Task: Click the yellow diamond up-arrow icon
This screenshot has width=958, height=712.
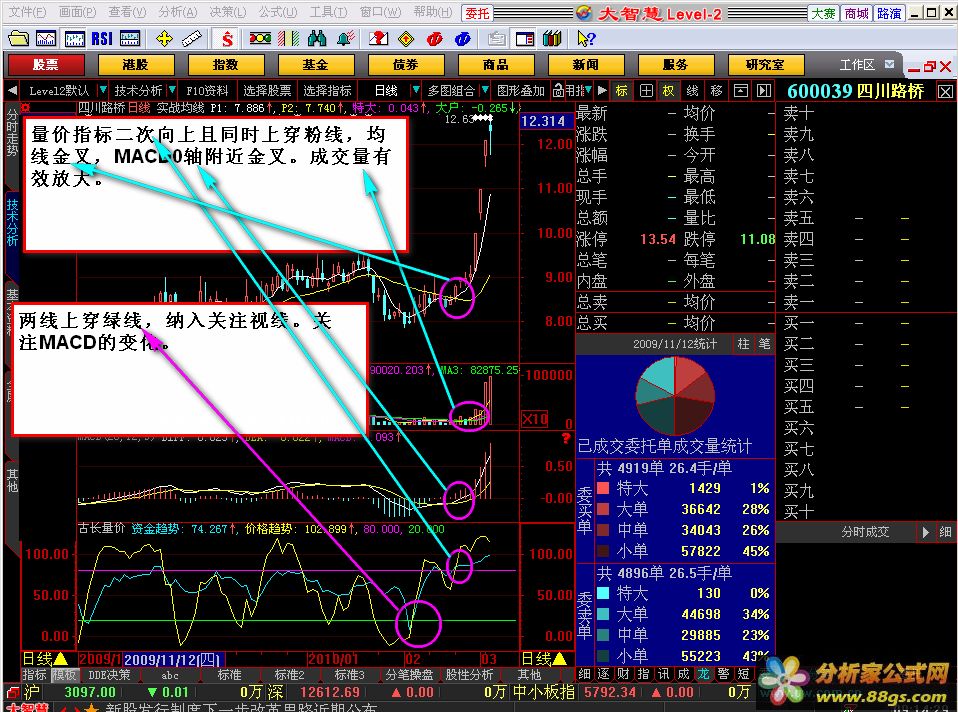Action: tap(406, 39)
